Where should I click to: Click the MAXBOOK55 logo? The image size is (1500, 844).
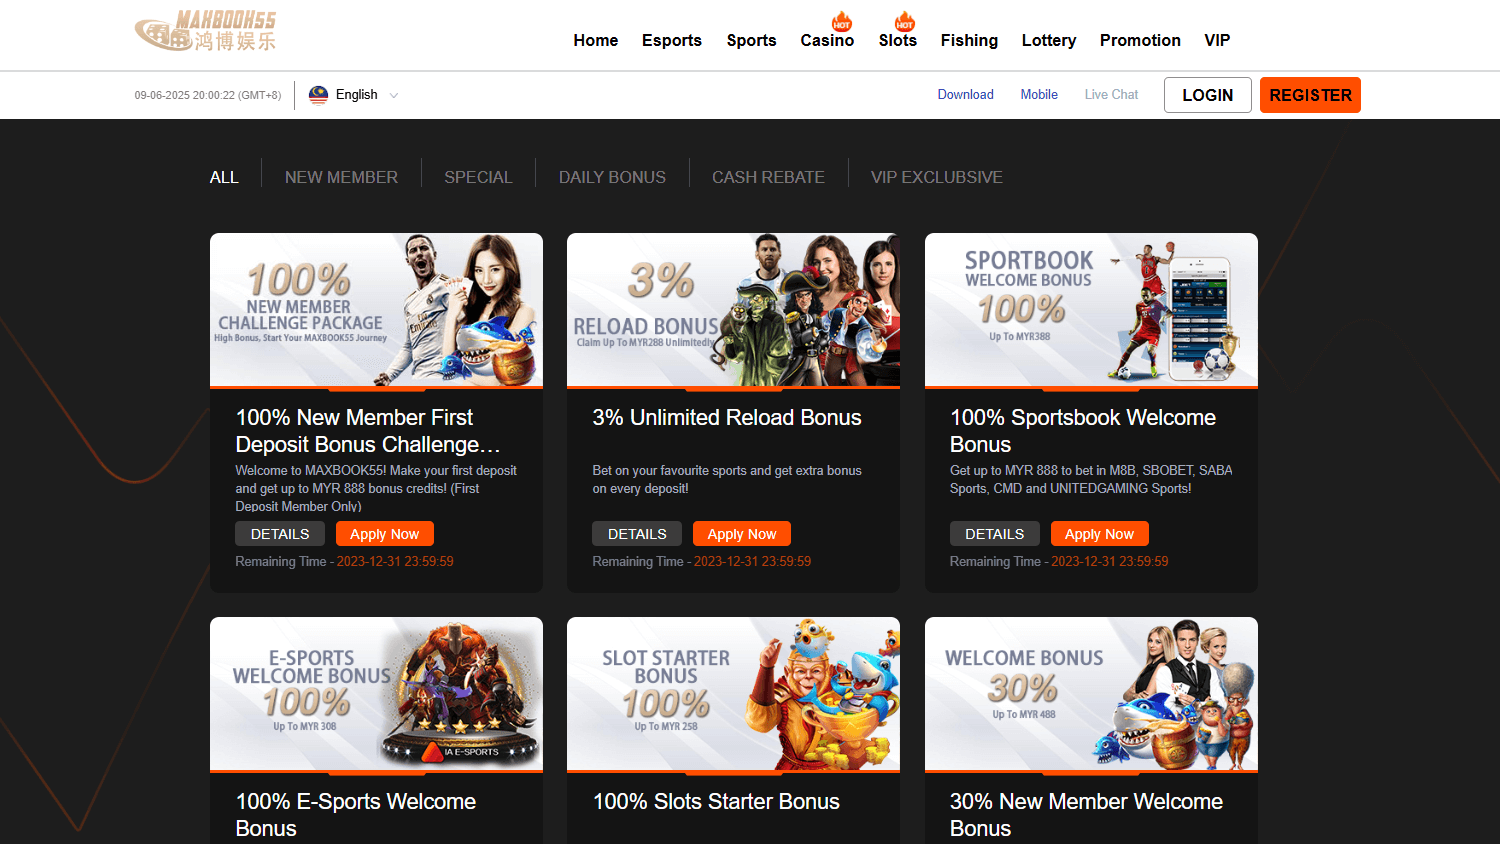204,31
